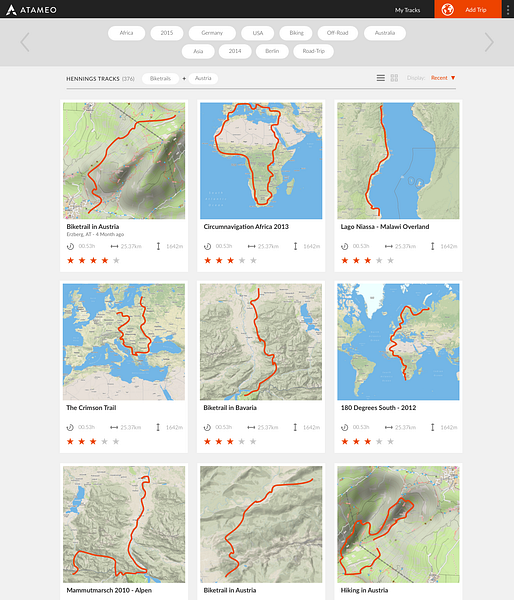Click the Atameo logo icon
514x600 pixels.
pos(11,10)
